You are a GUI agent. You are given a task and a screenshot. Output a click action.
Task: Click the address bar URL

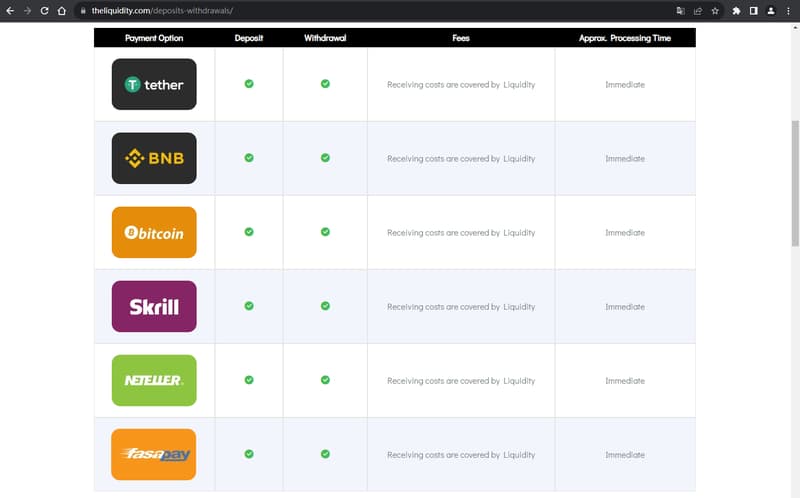click(x=162, y=11)
